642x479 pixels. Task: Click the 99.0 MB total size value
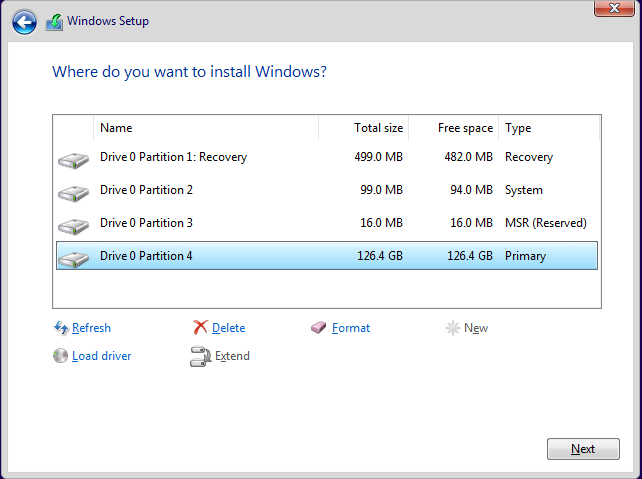tap(381, 190)
